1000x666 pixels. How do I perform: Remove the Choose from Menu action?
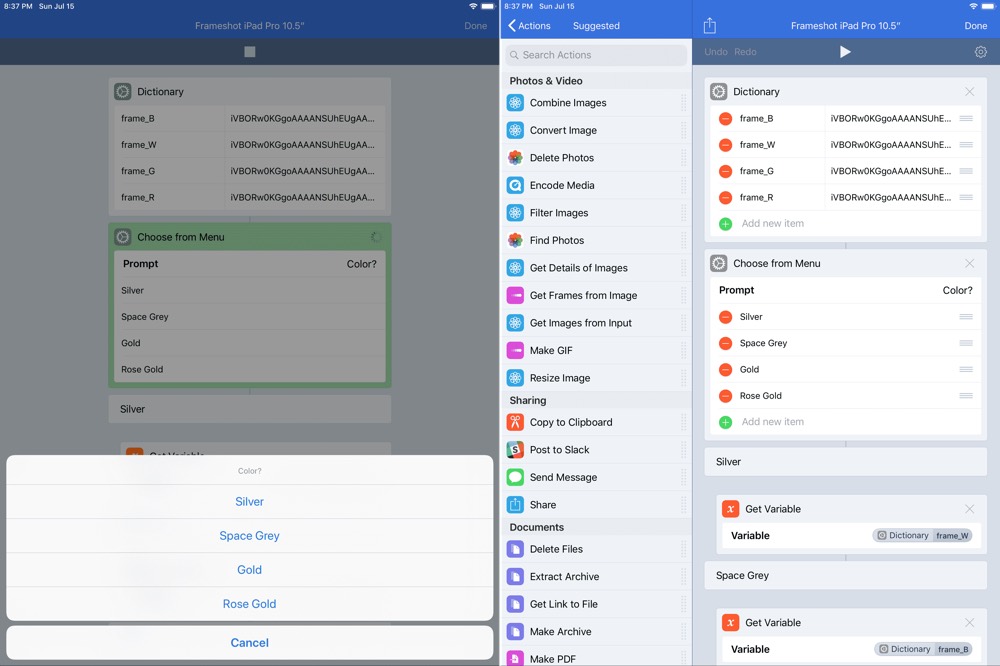click(969, 263)
